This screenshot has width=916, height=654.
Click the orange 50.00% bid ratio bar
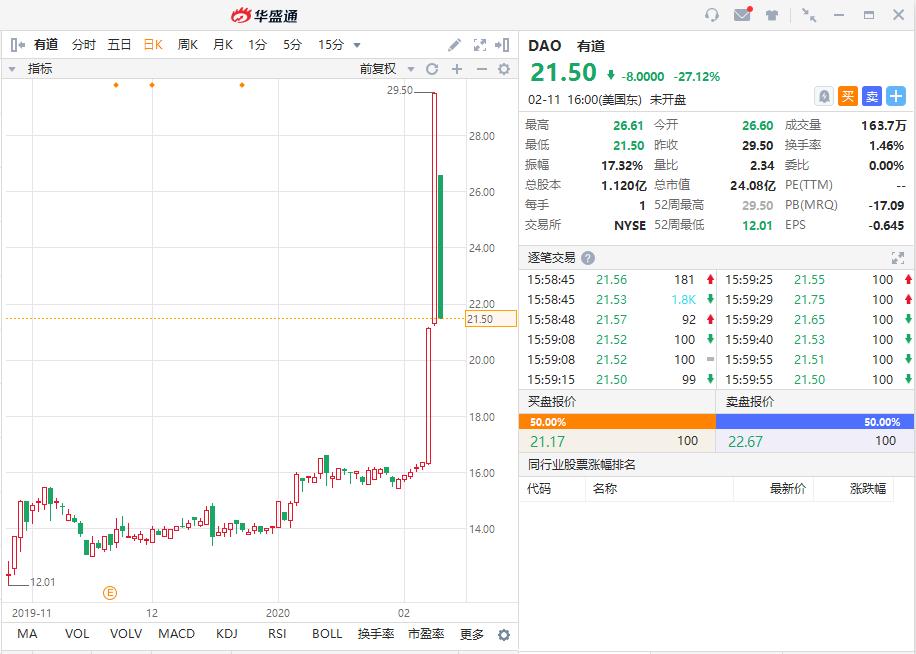[x=617, y=422]
